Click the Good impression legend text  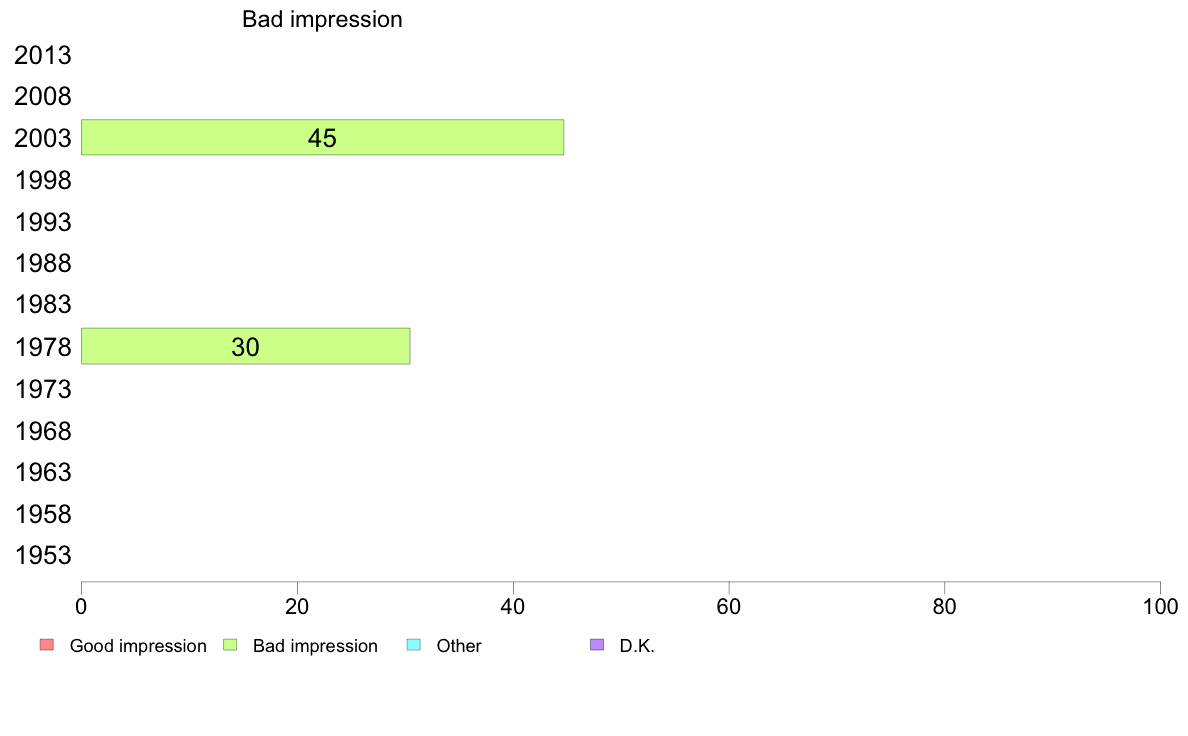(x=138, y=646)
